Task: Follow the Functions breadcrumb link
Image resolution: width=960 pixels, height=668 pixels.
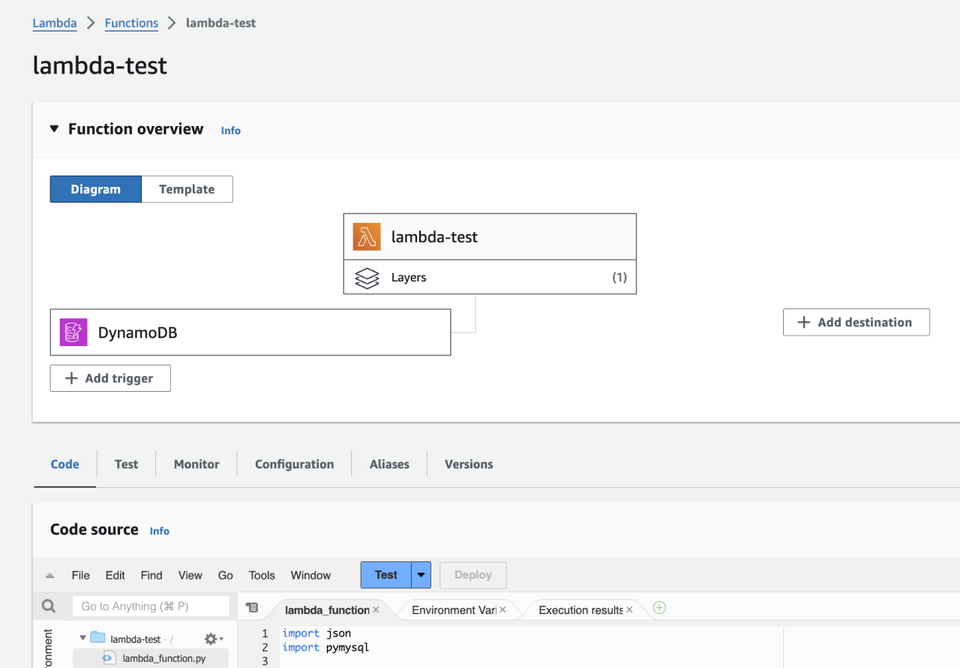Action: click(131, 22)
